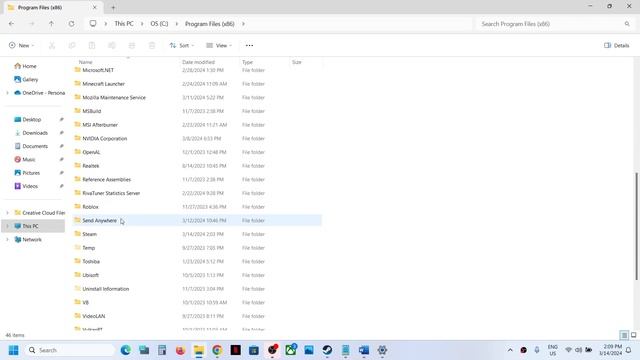This screenshot has width=640, height=360.
Task: Refresh the Program Files (x86) view
Action: [71, 24]
